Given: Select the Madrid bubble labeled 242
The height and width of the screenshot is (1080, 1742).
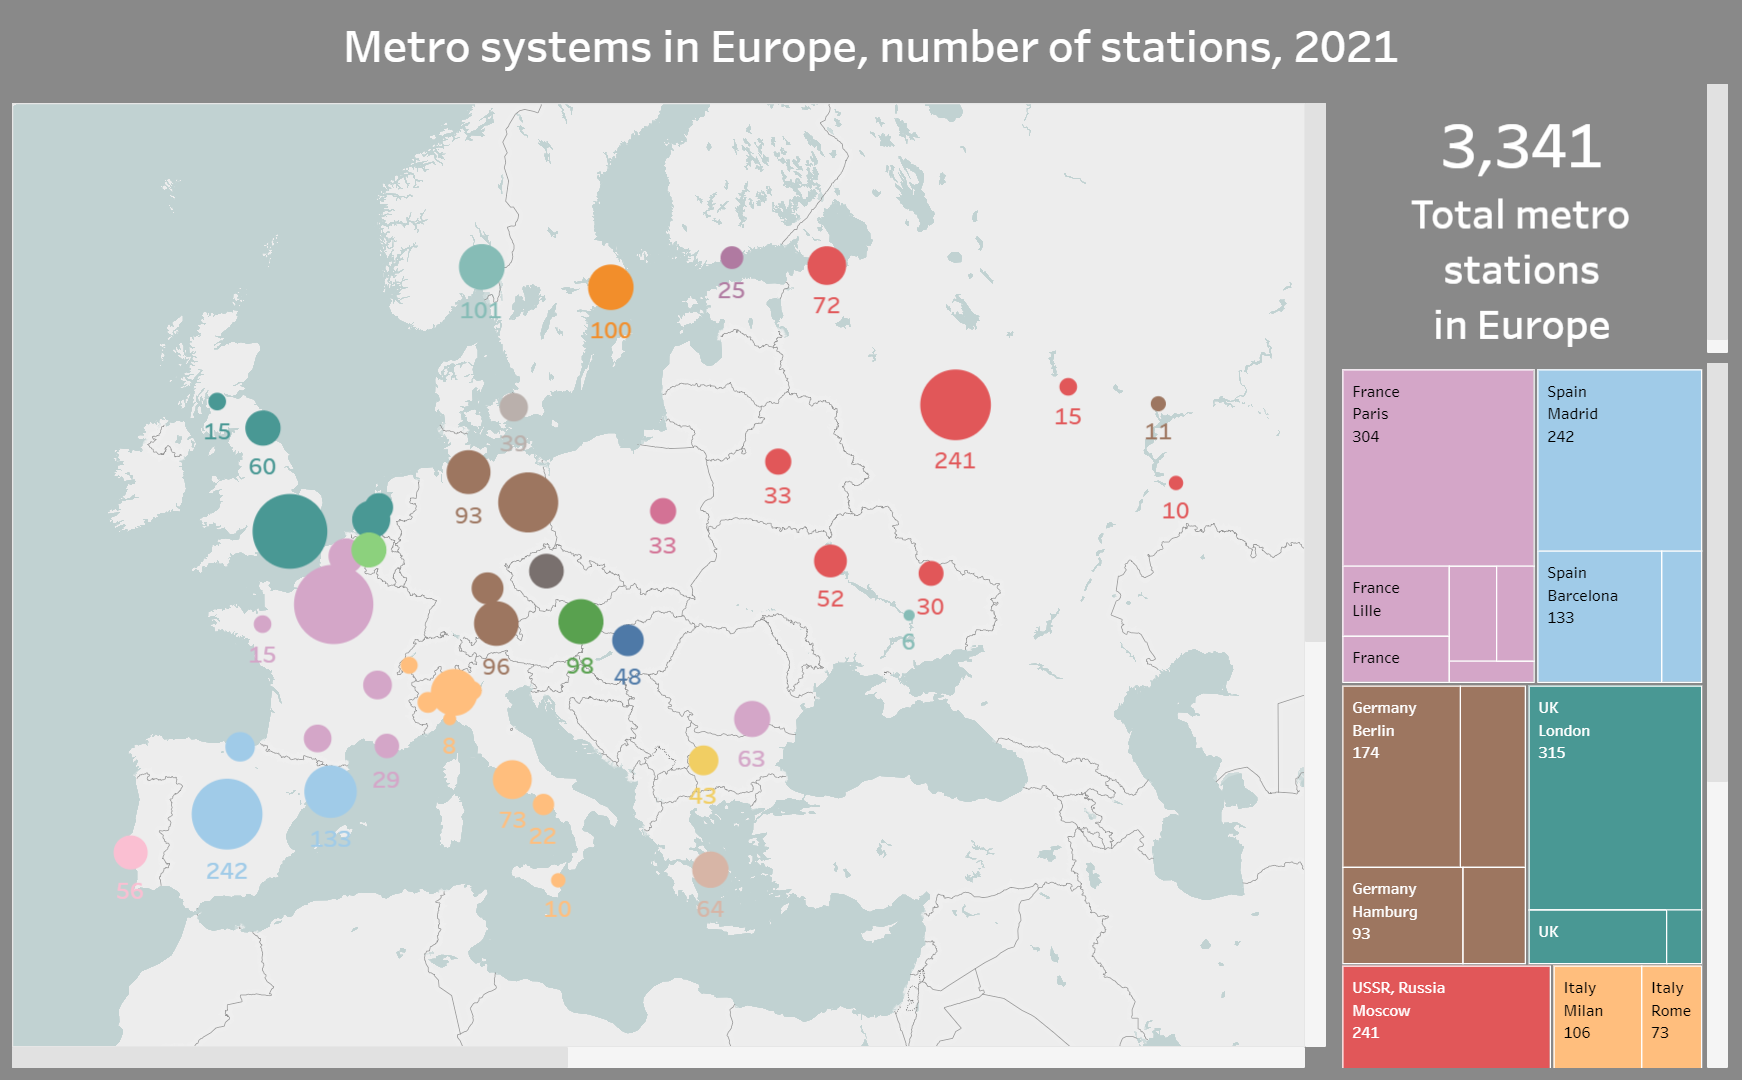Looking at the screenshot, I should pos(227,814).
